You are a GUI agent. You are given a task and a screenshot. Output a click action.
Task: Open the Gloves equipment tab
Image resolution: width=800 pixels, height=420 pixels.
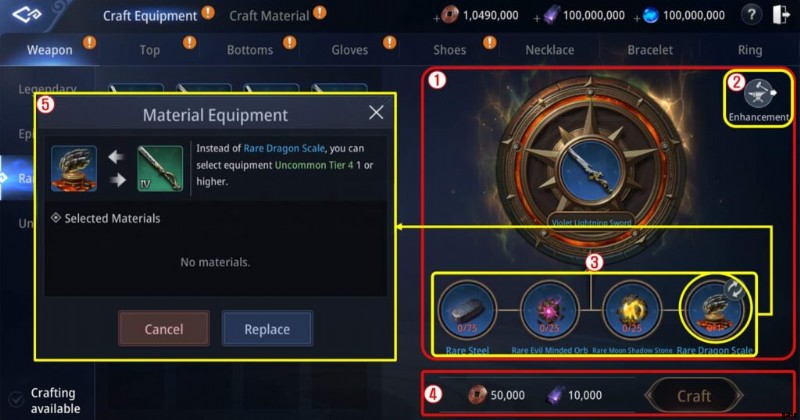349,50
